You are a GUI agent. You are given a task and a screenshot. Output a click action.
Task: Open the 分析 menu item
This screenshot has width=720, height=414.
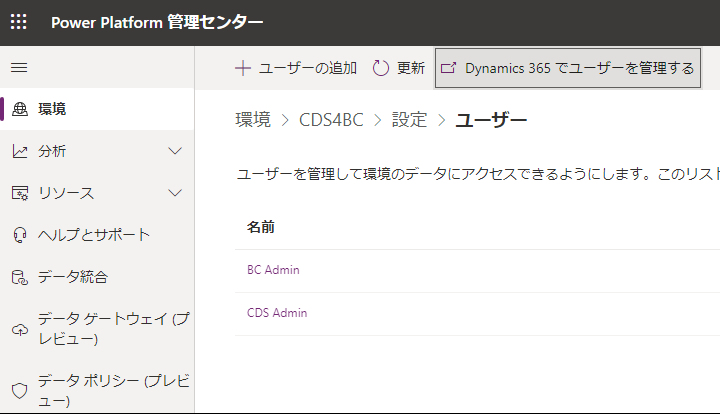coord(97,151)
